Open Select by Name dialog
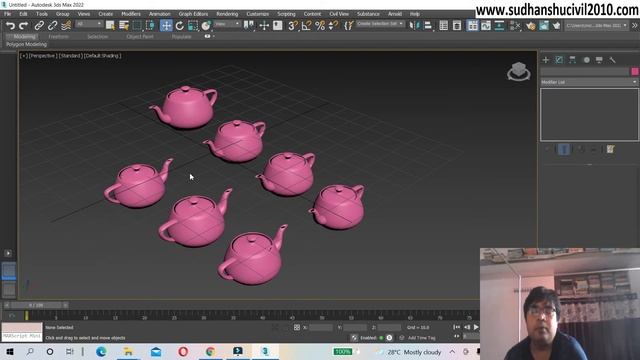640x360 pixels. (124, 26)
